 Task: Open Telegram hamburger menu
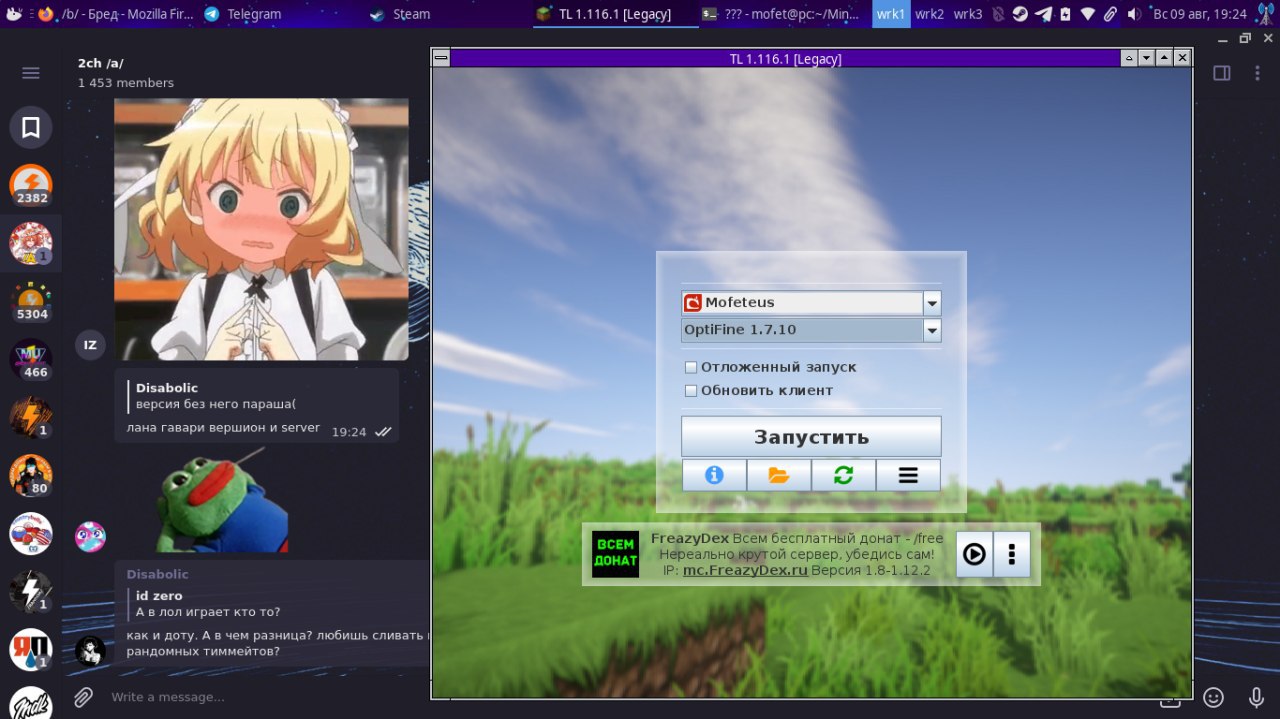coord(31,73)
